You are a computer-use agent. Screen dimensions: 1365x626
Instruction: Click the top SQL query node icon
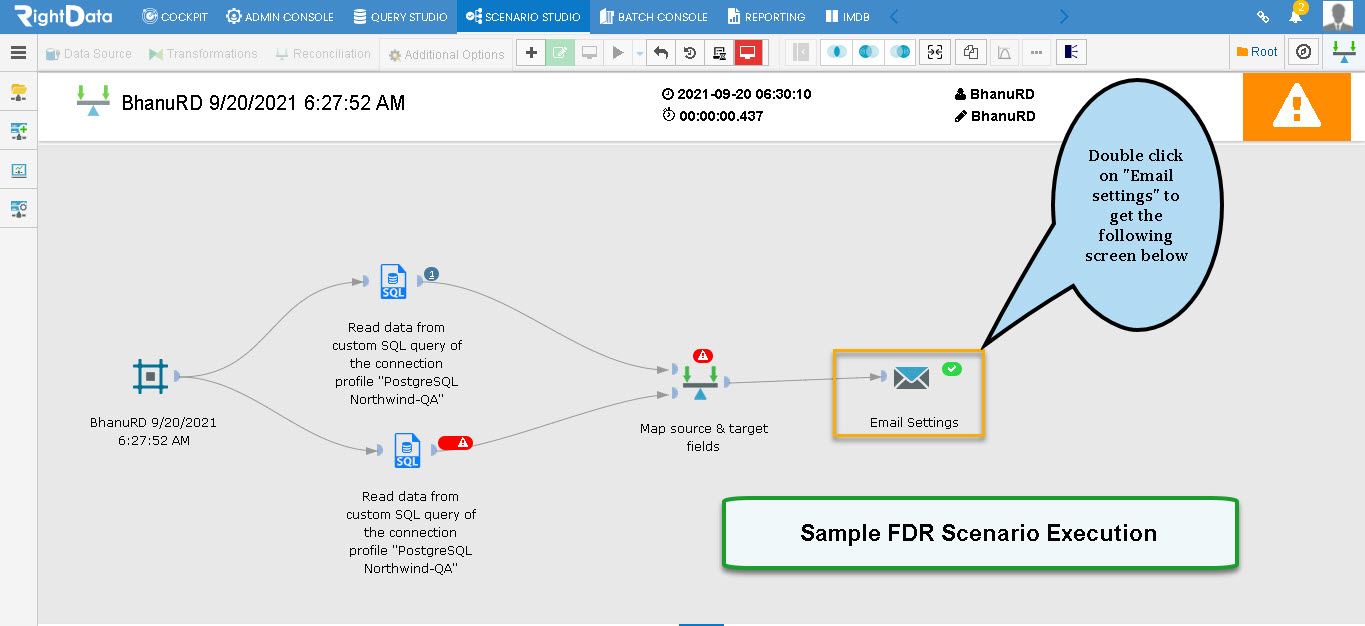click(394, 281)
